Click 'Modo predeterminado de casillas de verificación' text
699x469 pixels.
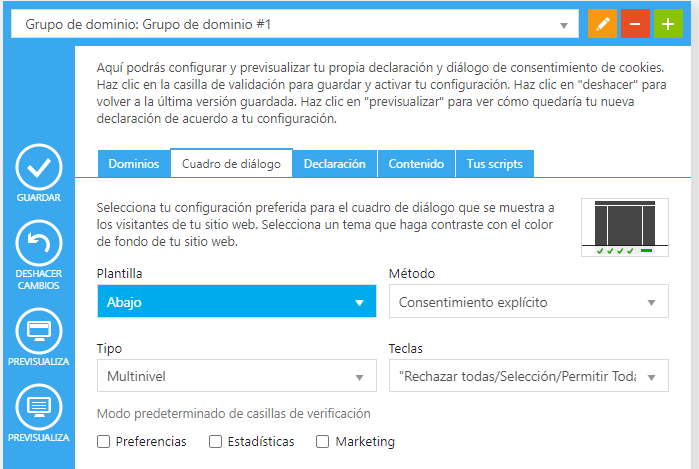coord(234,414)
